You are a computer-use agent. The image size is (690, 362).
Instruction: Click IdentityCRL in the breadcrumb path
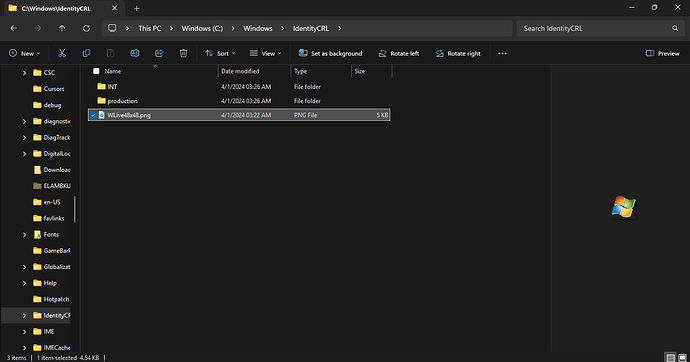(311, 28)
